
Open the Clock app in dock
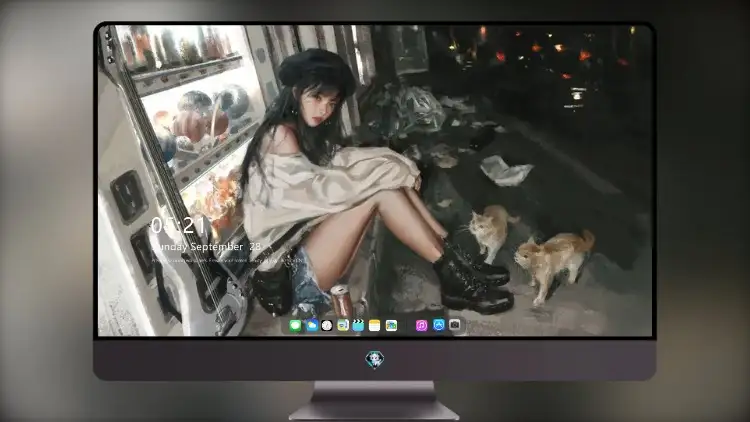tap(327, 325)
